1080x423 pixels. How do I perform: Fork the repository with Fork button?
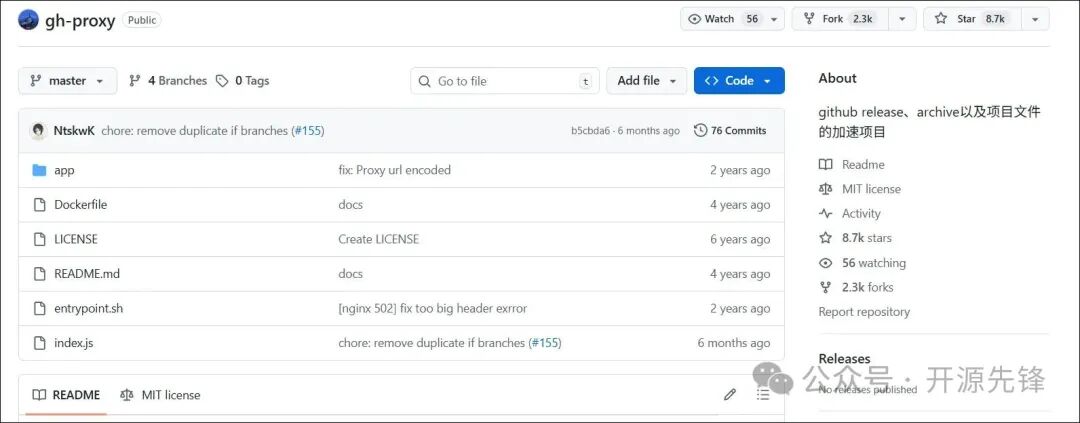[840, 19]
